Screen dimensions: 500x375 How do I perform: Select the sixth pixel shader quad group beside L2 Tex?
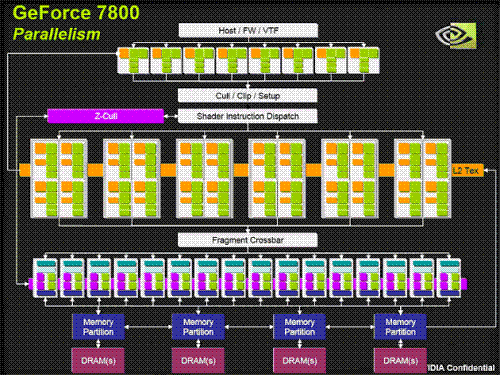point(423,179)
